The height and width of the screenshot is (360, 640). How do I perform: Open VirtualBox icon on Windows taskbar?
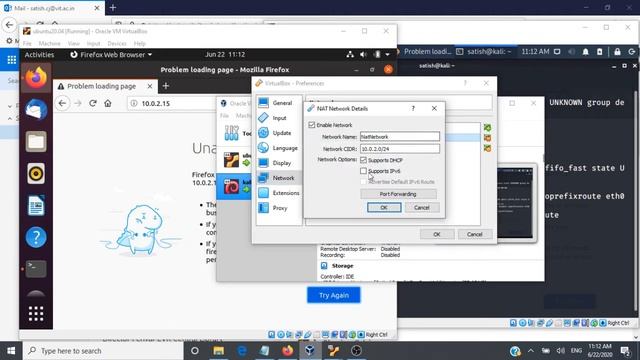pos(310,351)
